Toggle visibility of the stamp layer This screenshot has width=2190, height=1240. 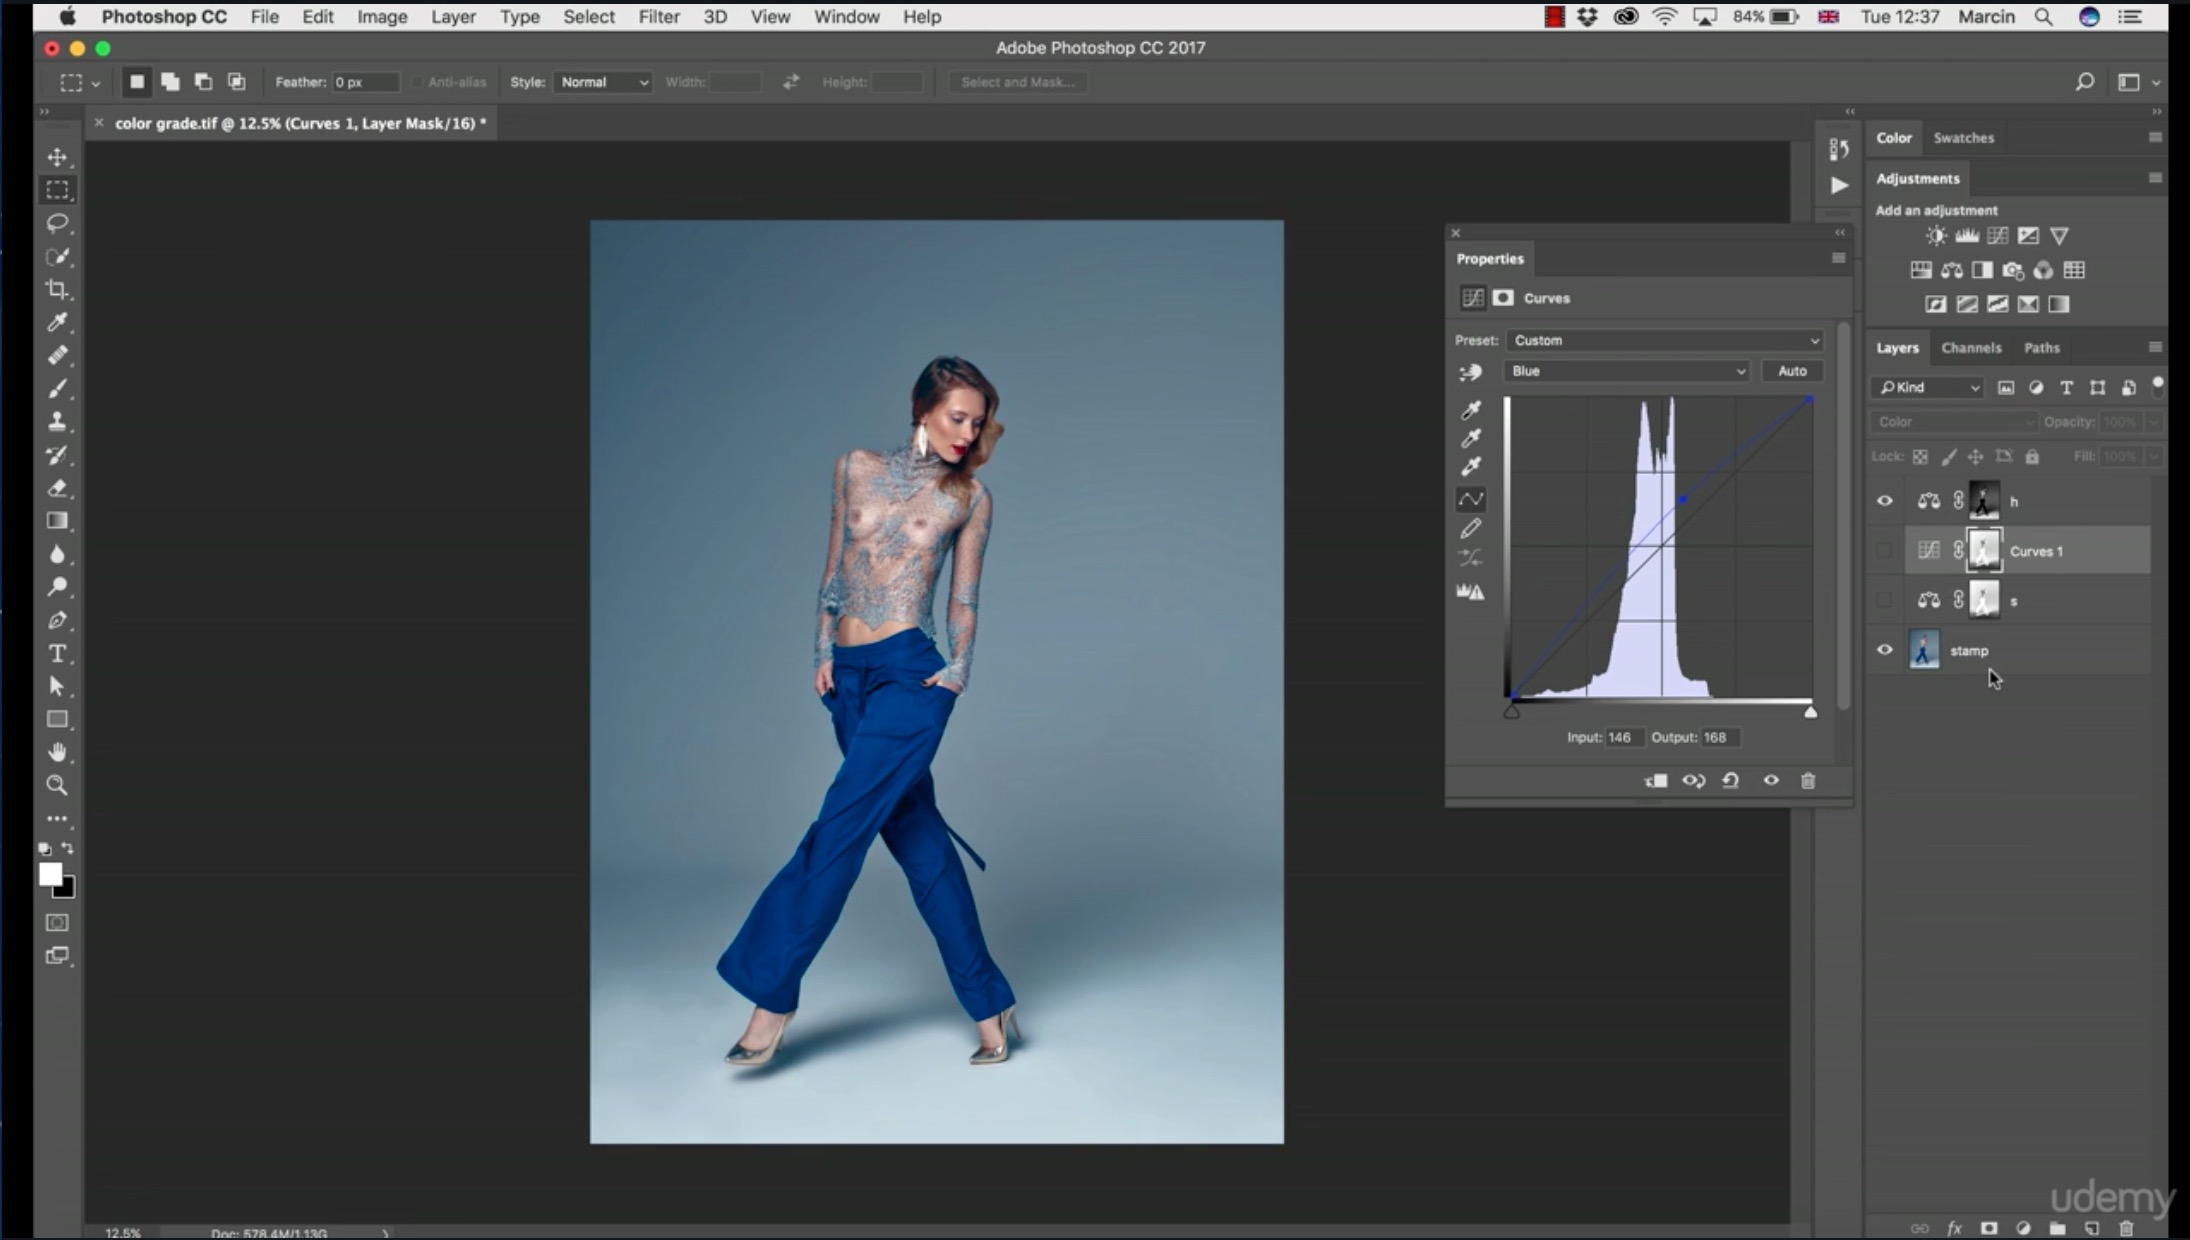pyautogui.click(x=1885, y=650)
